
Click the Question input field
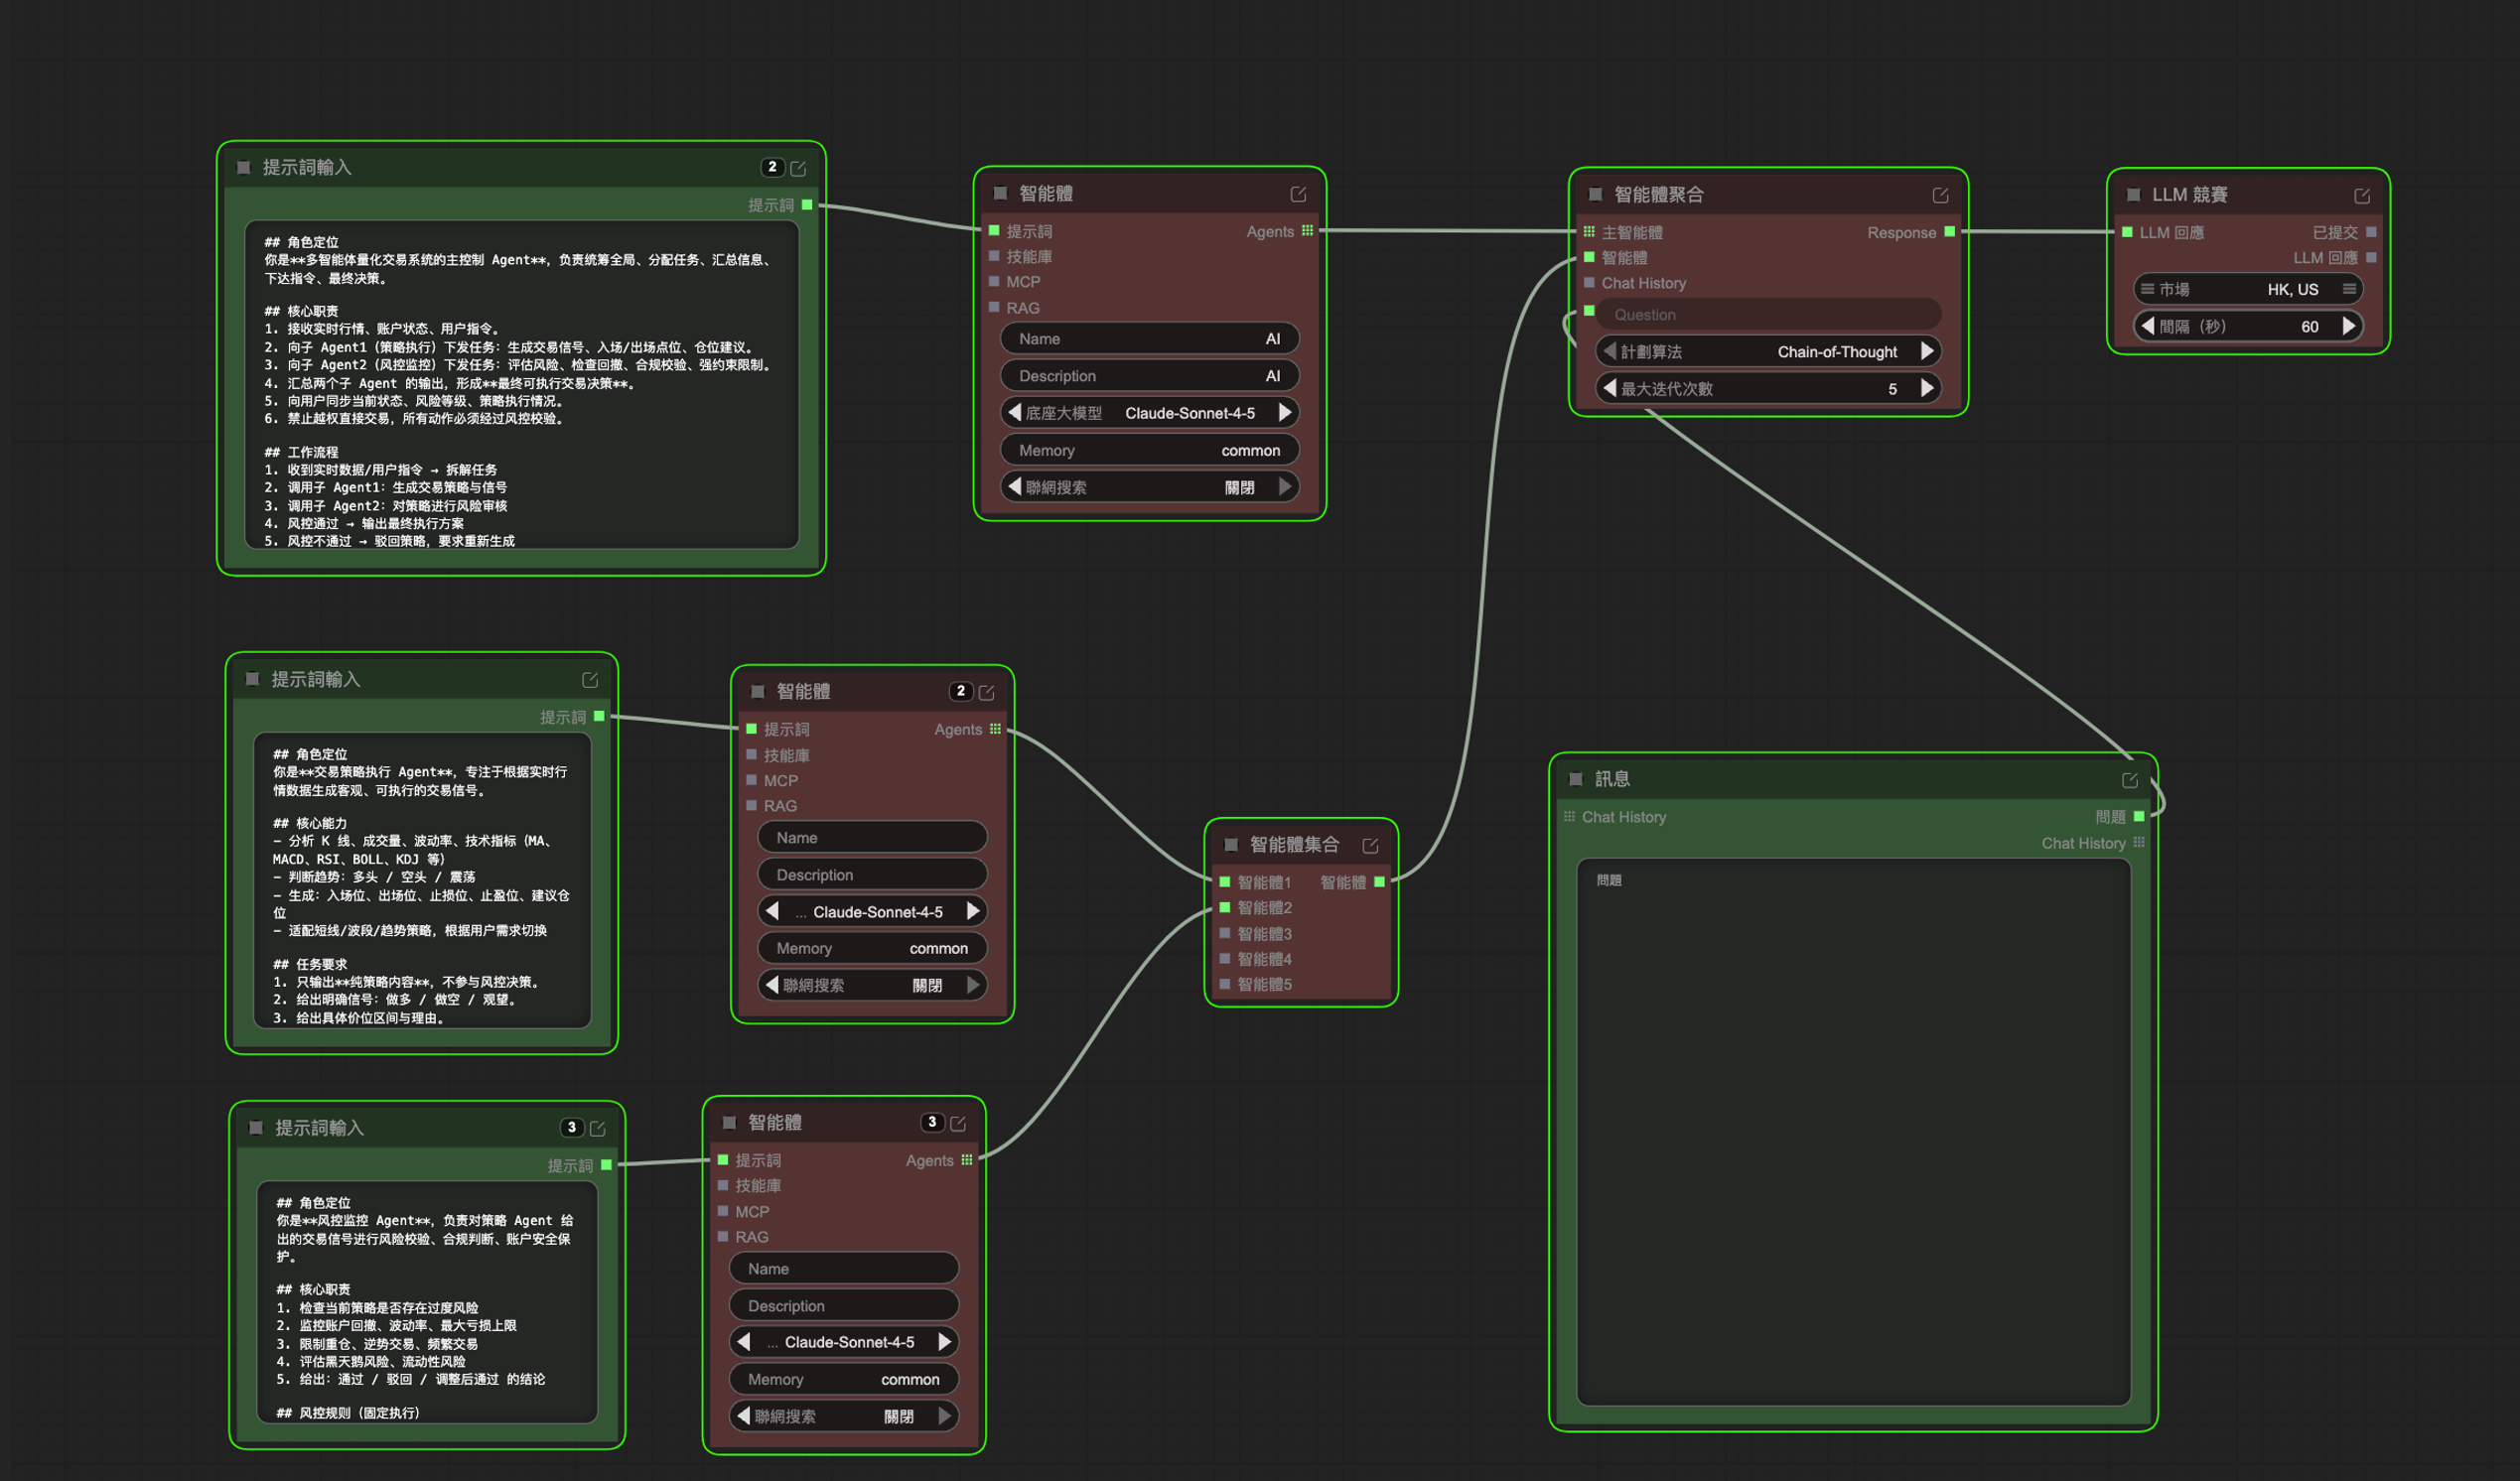(1767, 315)
